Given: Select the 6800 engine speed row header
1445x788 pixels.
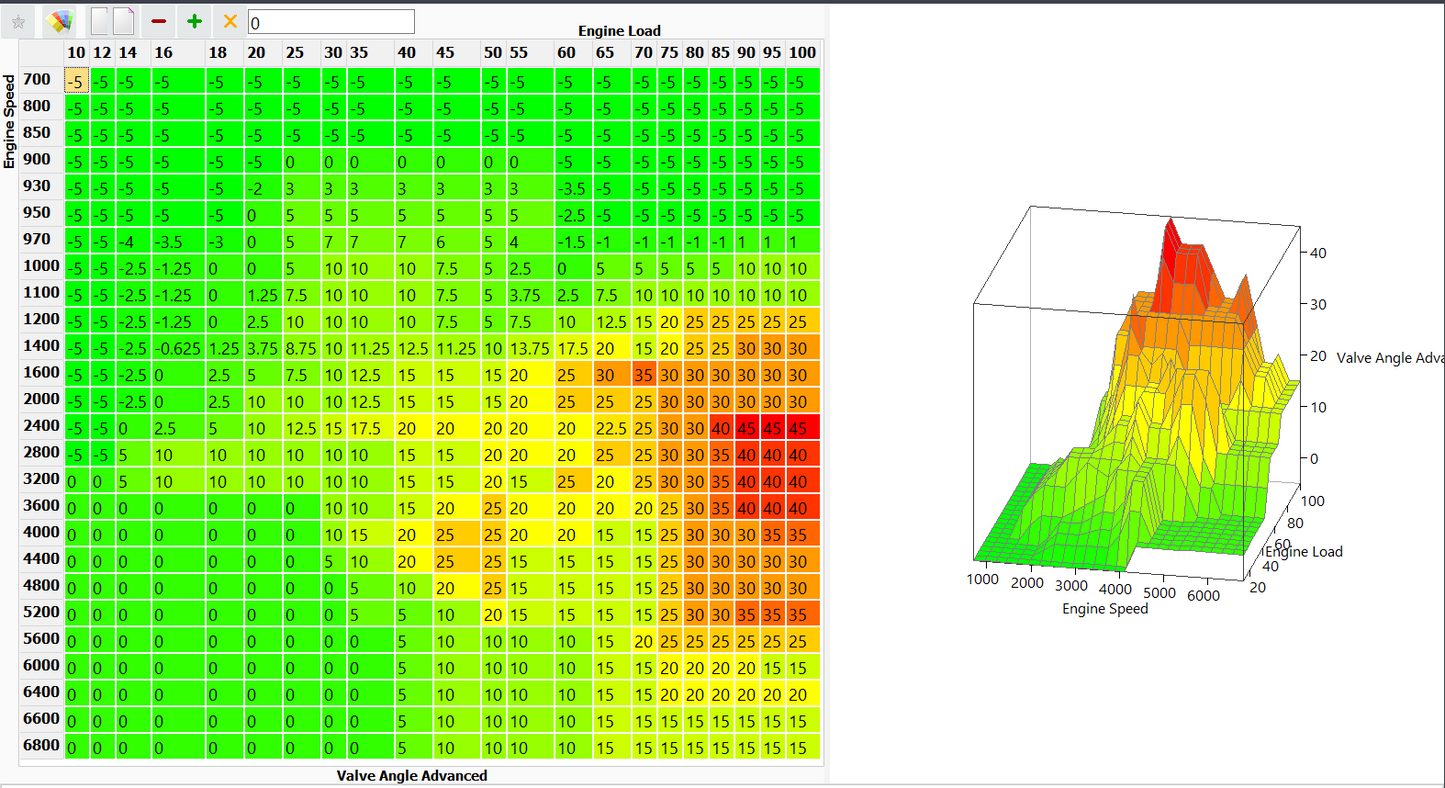Looking at the screenshot, I should tap(42, 746).
